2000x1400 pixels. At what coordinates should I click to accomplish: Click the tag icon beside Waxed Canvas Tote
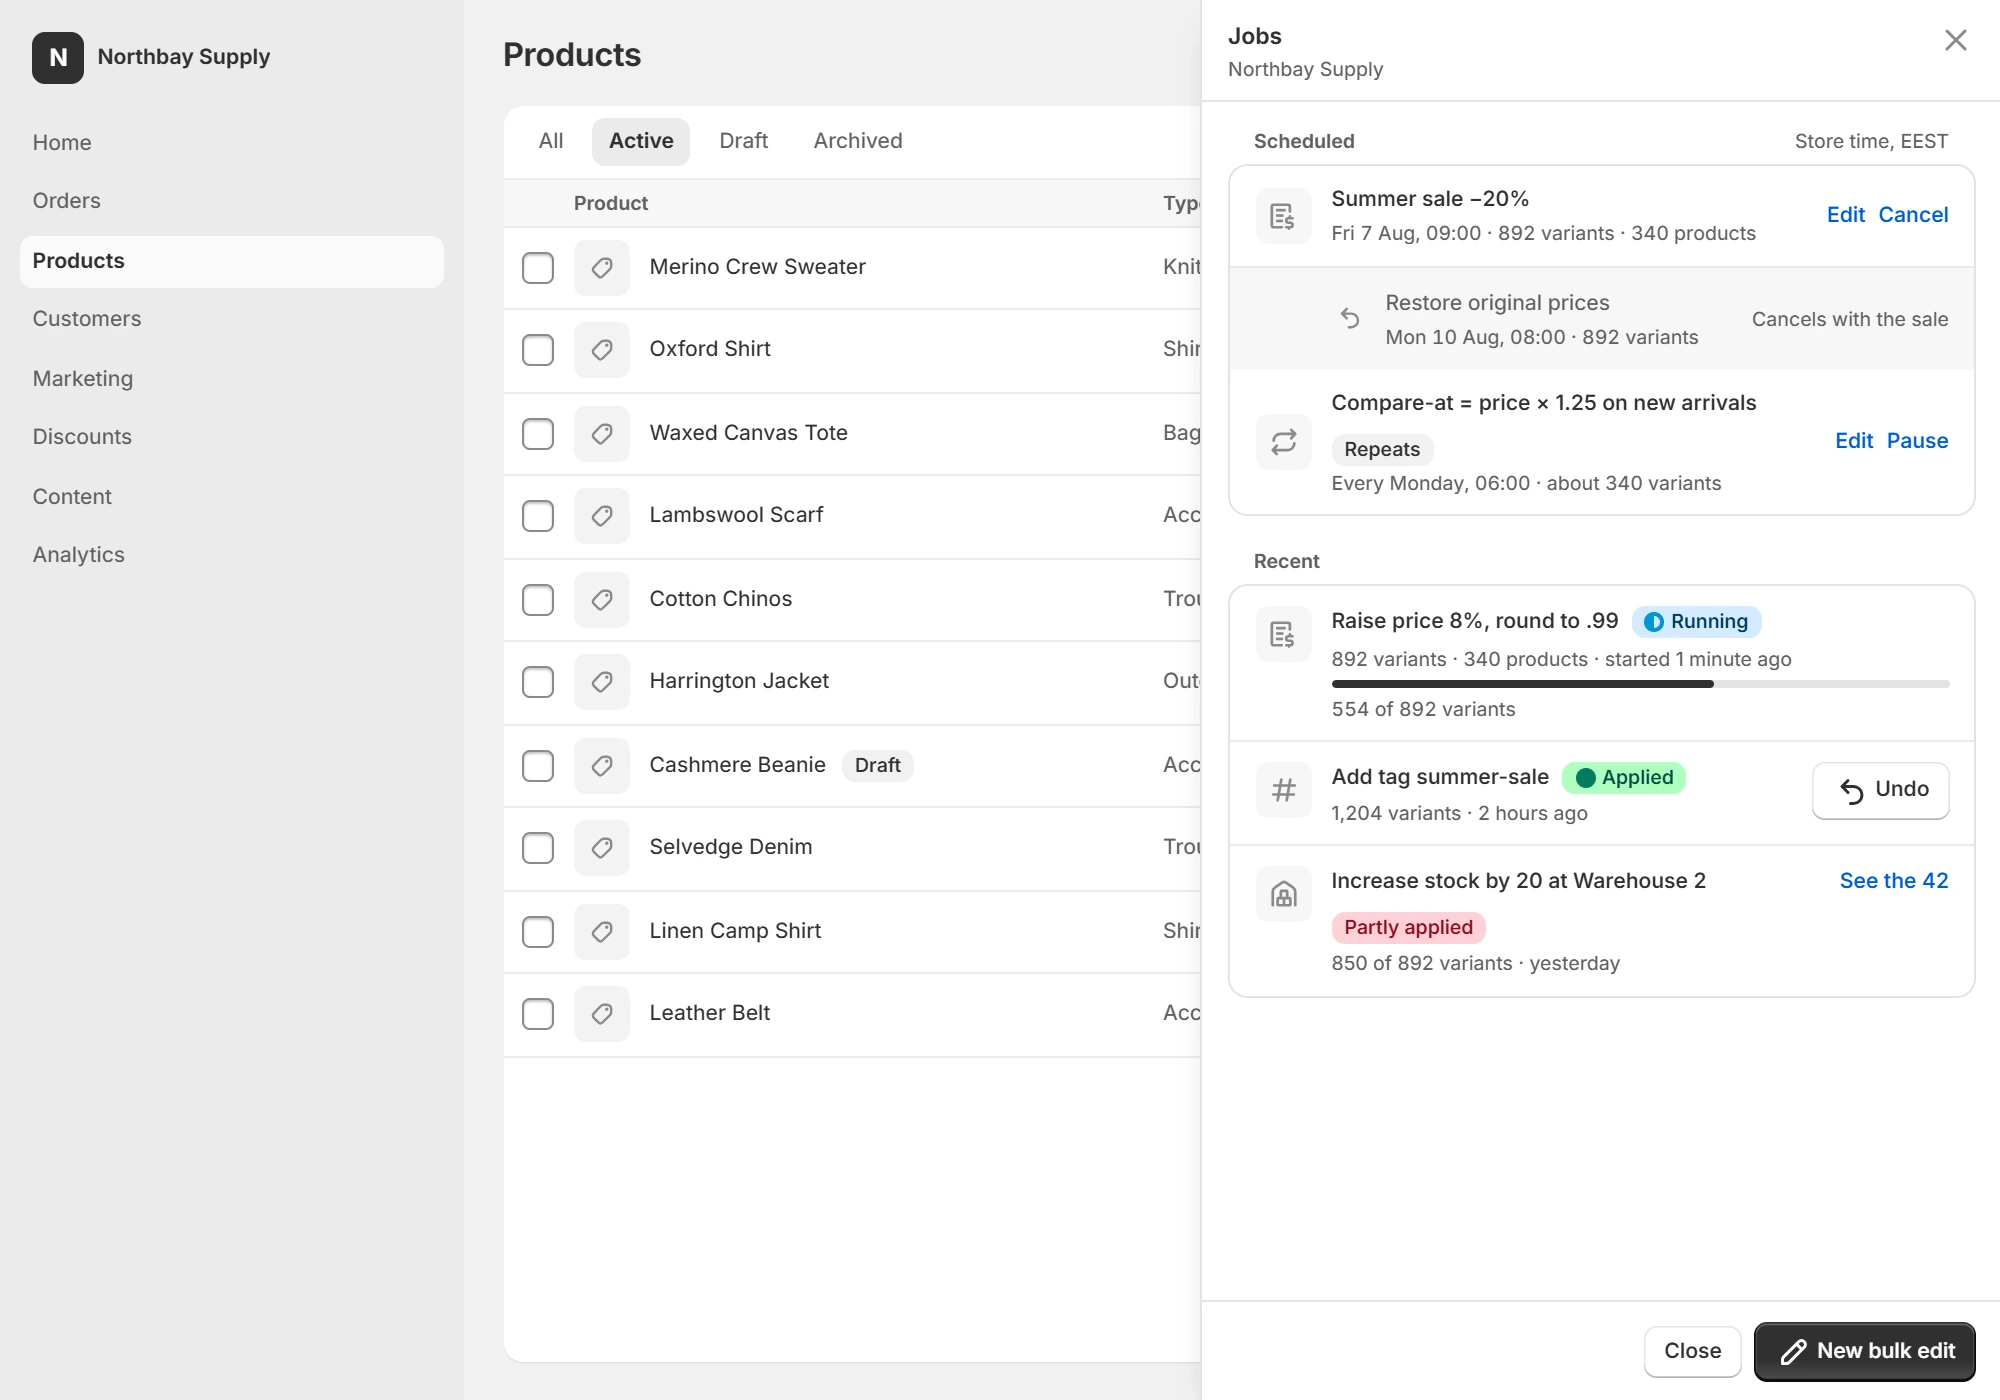(x=602, y=433)
